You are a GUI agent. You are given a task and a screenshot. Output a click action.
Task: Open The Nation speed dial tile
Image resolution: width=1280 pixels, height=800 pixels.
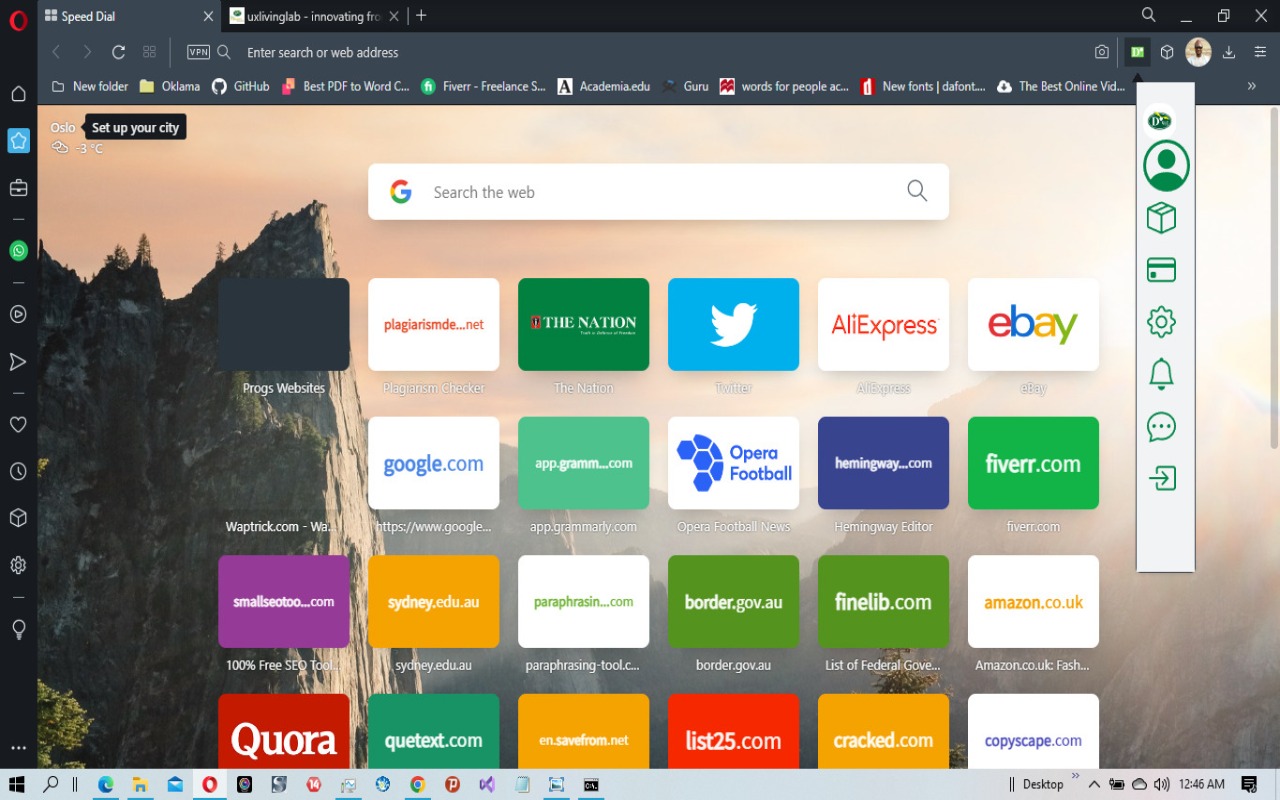[x=583, y=325]
